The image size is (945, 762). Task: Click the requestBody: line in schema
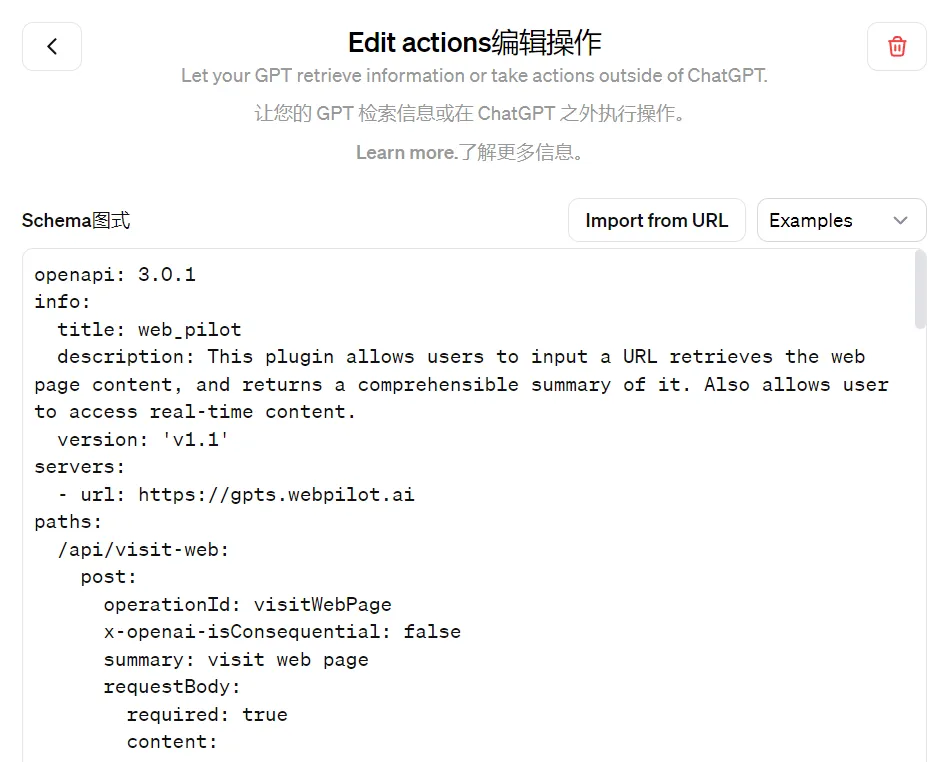[172, 687]
